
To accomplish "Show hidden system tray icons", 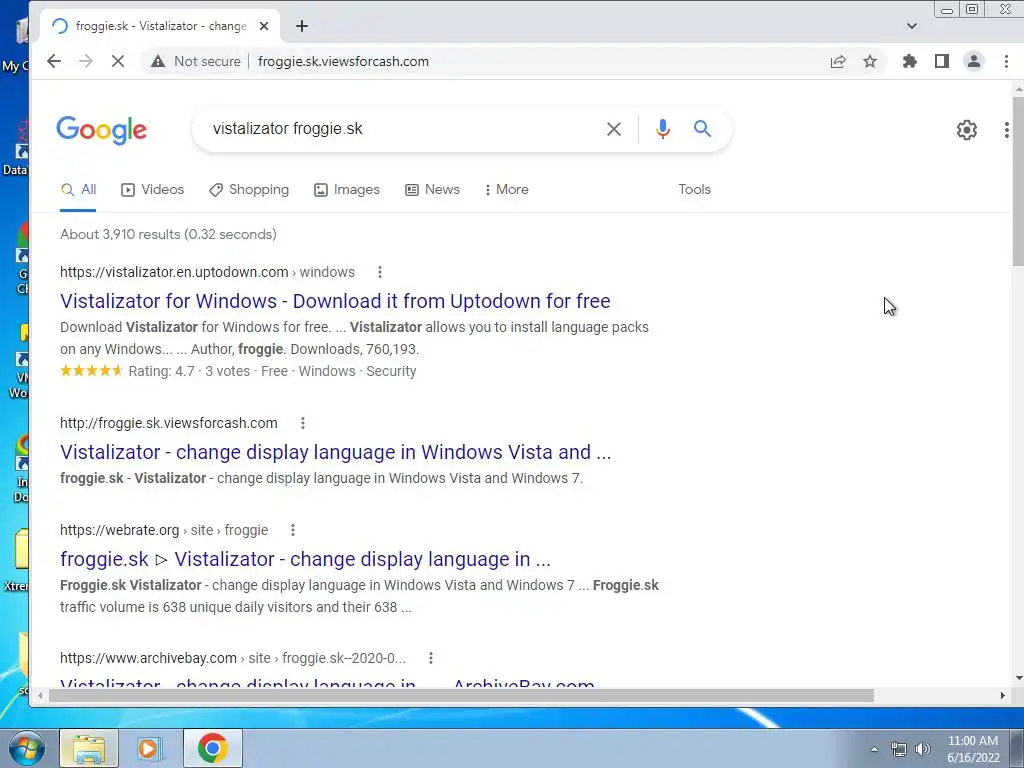I will point(874,749).
